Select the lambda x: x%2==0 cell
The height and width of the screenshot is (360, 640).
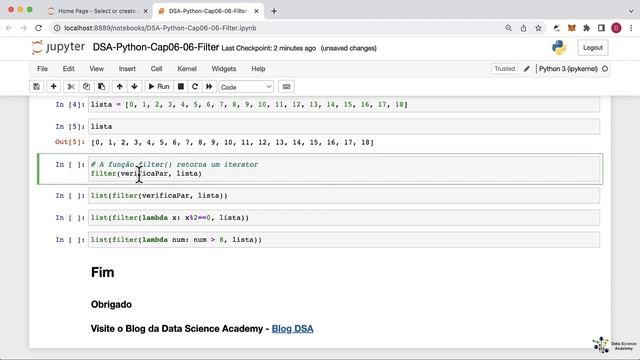[x=344, y=218]
